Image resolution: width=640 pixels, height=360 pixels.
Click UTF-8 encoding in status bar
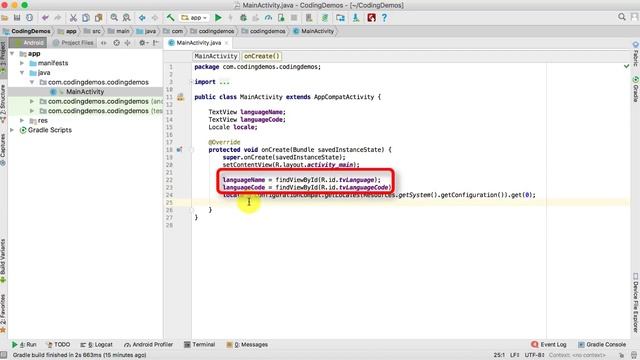[x=534, y=355]
